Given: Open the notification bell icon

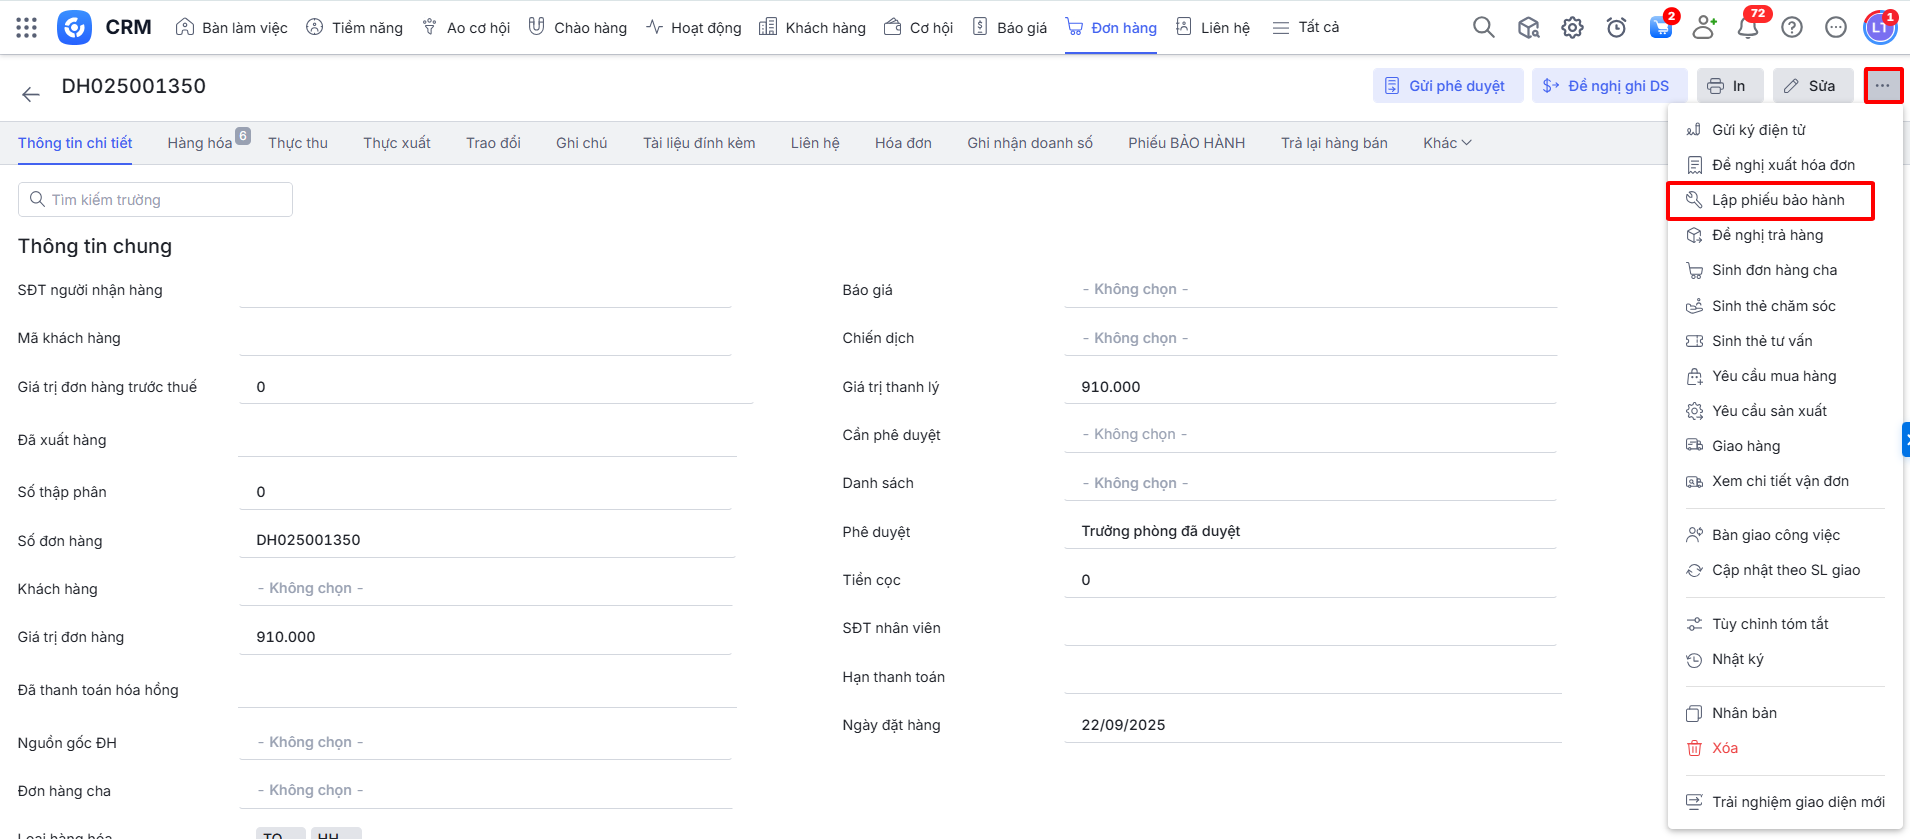Looking at the screenshot, I should pyautogui.click(x=1747, y=28).
